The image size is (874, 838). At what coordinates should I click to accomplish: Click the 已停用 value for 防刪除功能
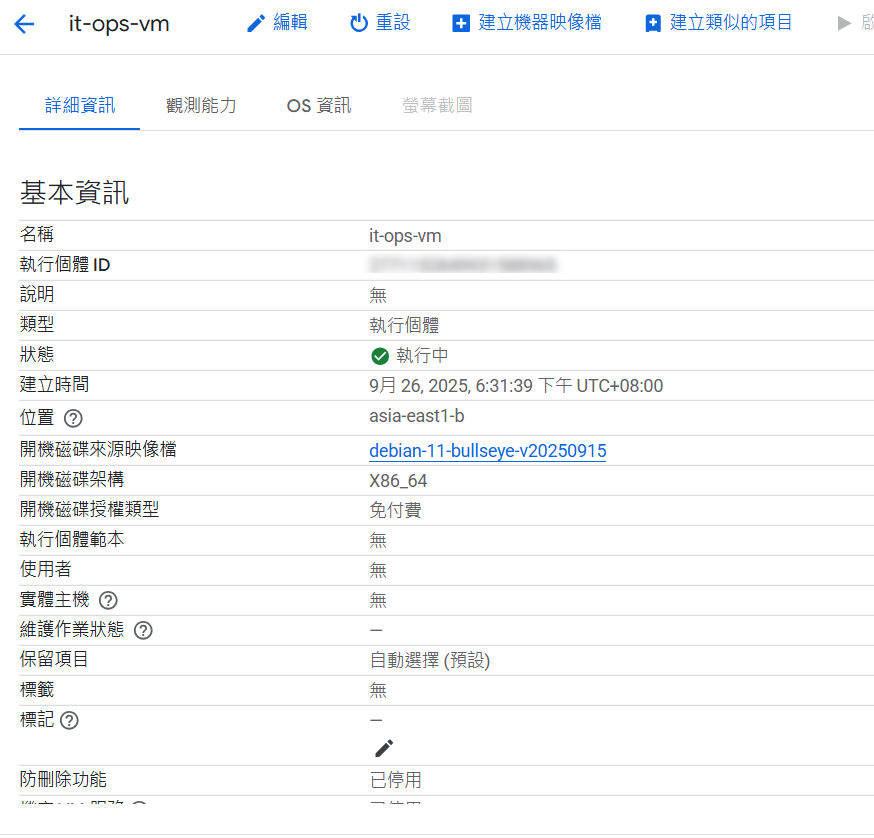click(395, 779)
